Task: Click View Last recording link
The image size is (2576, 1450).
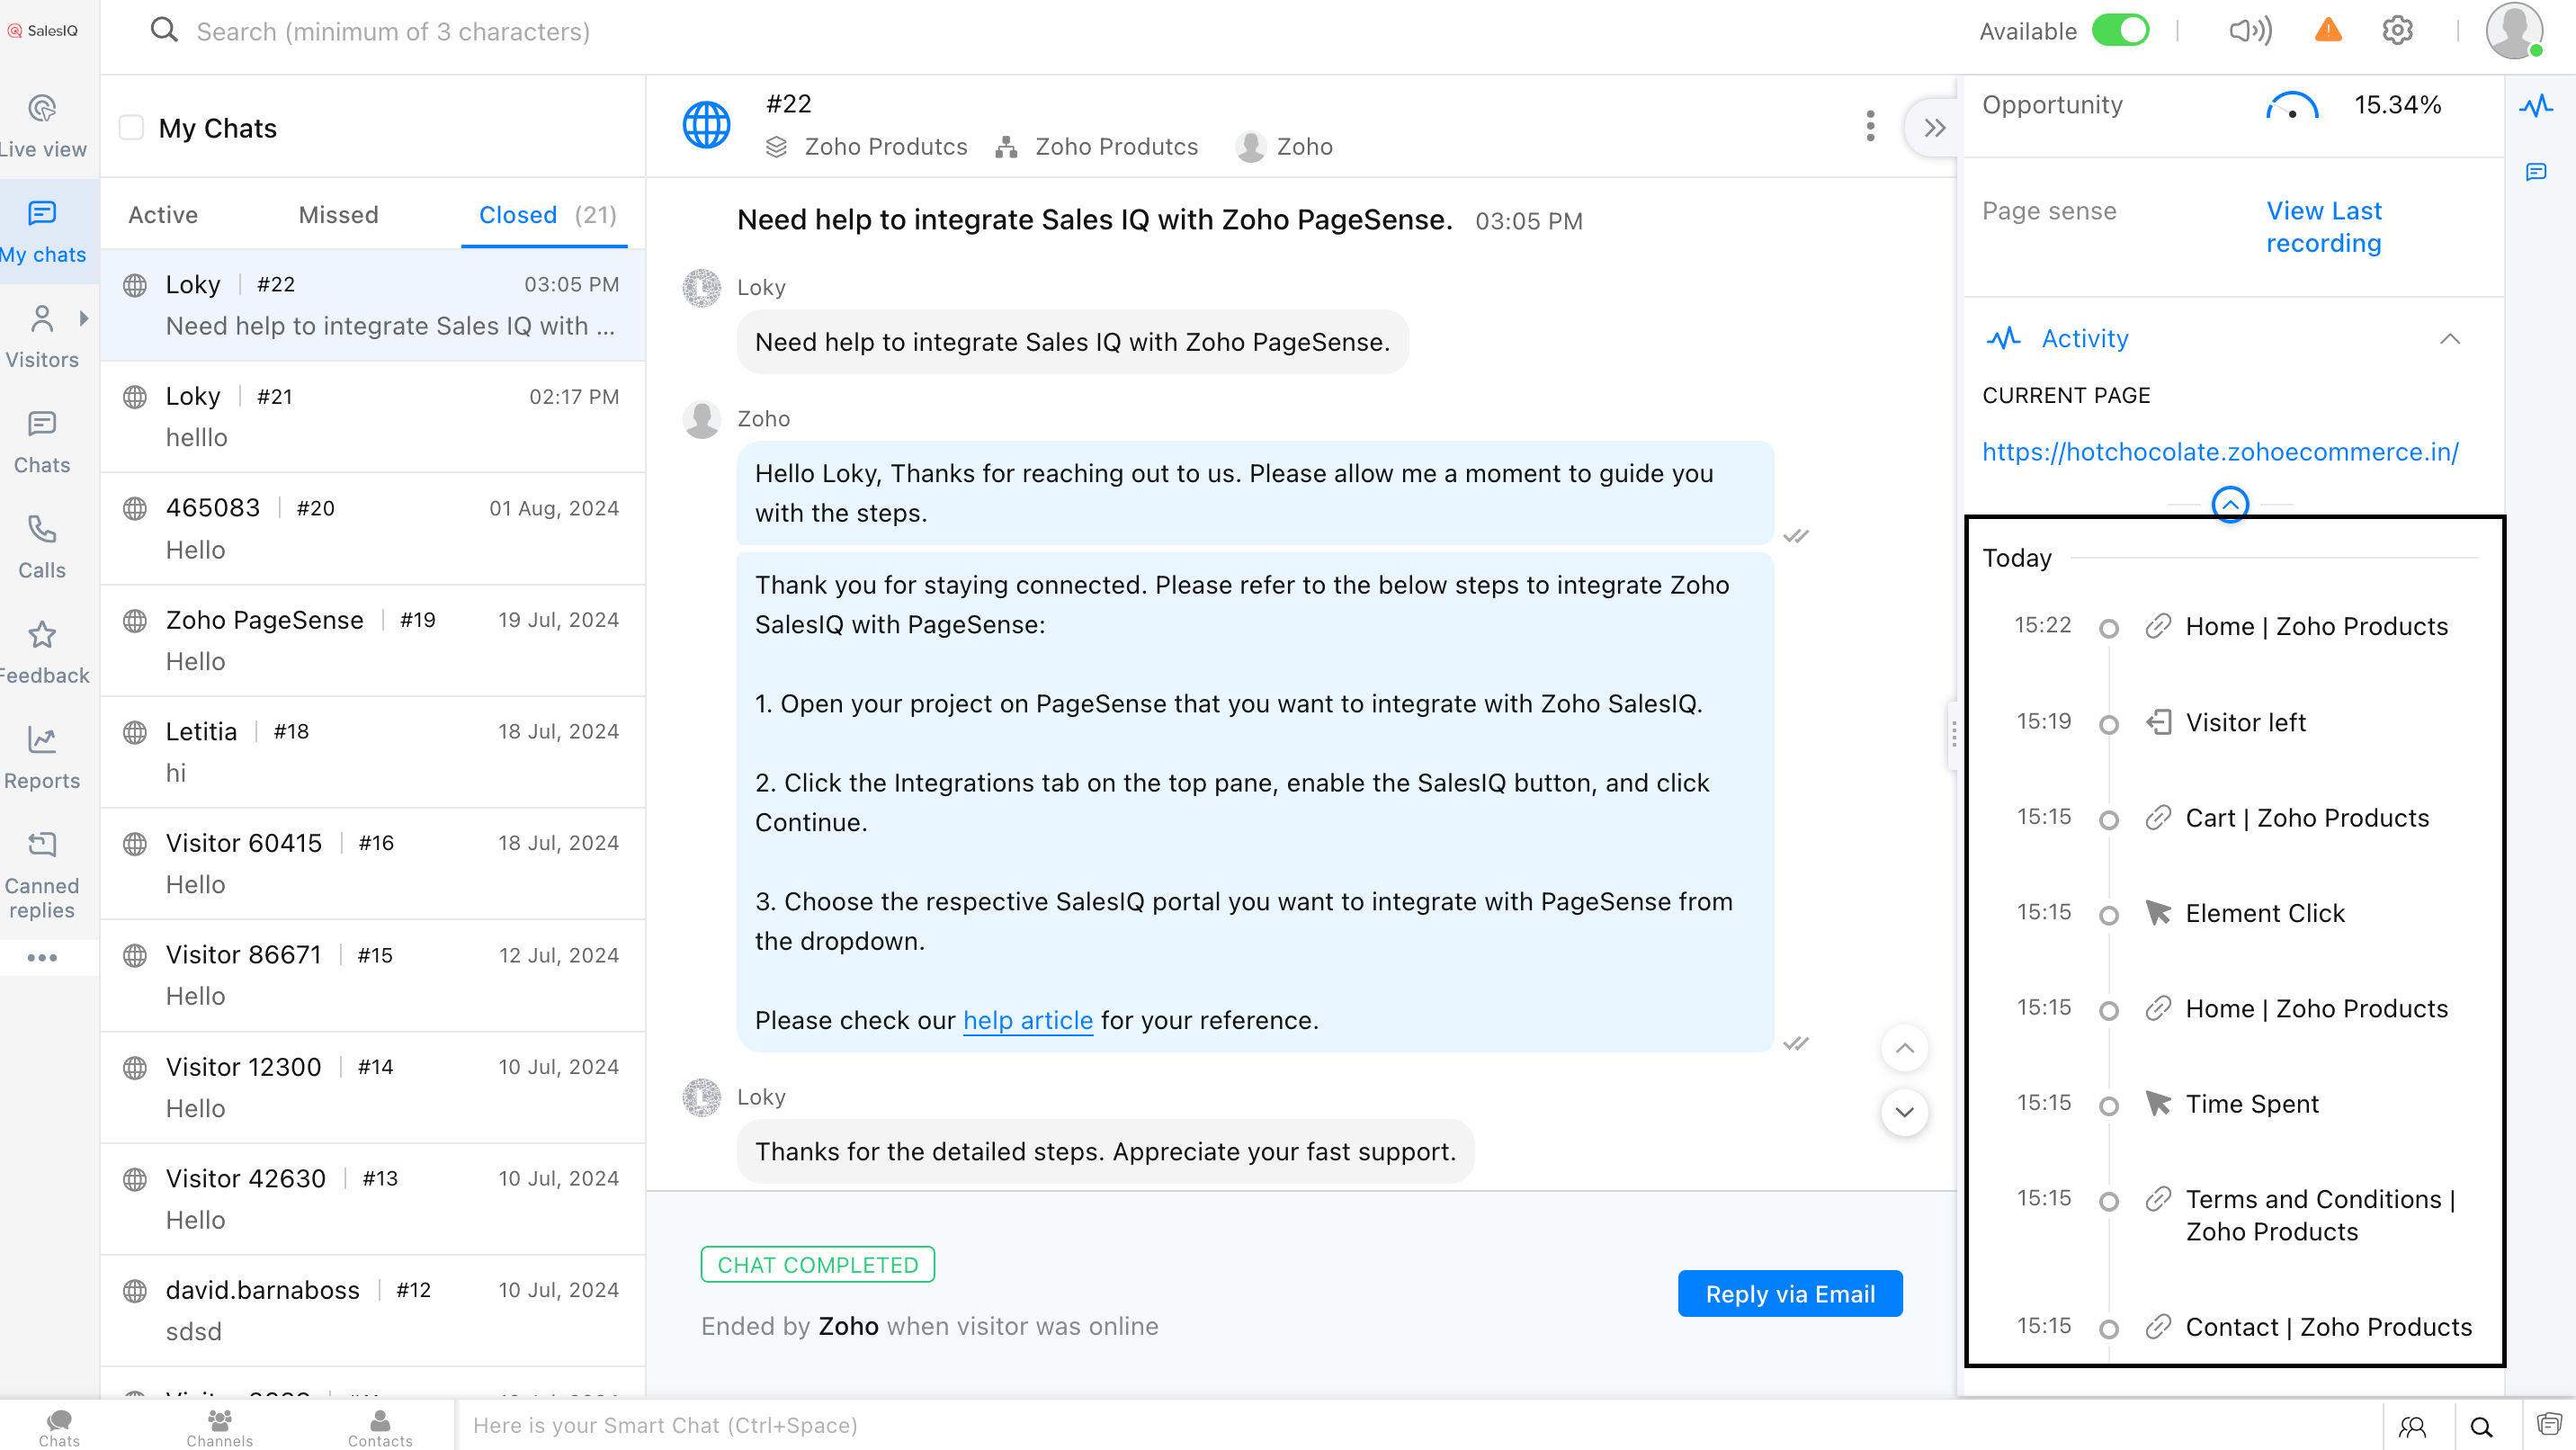Action: tap(2324, 227)
